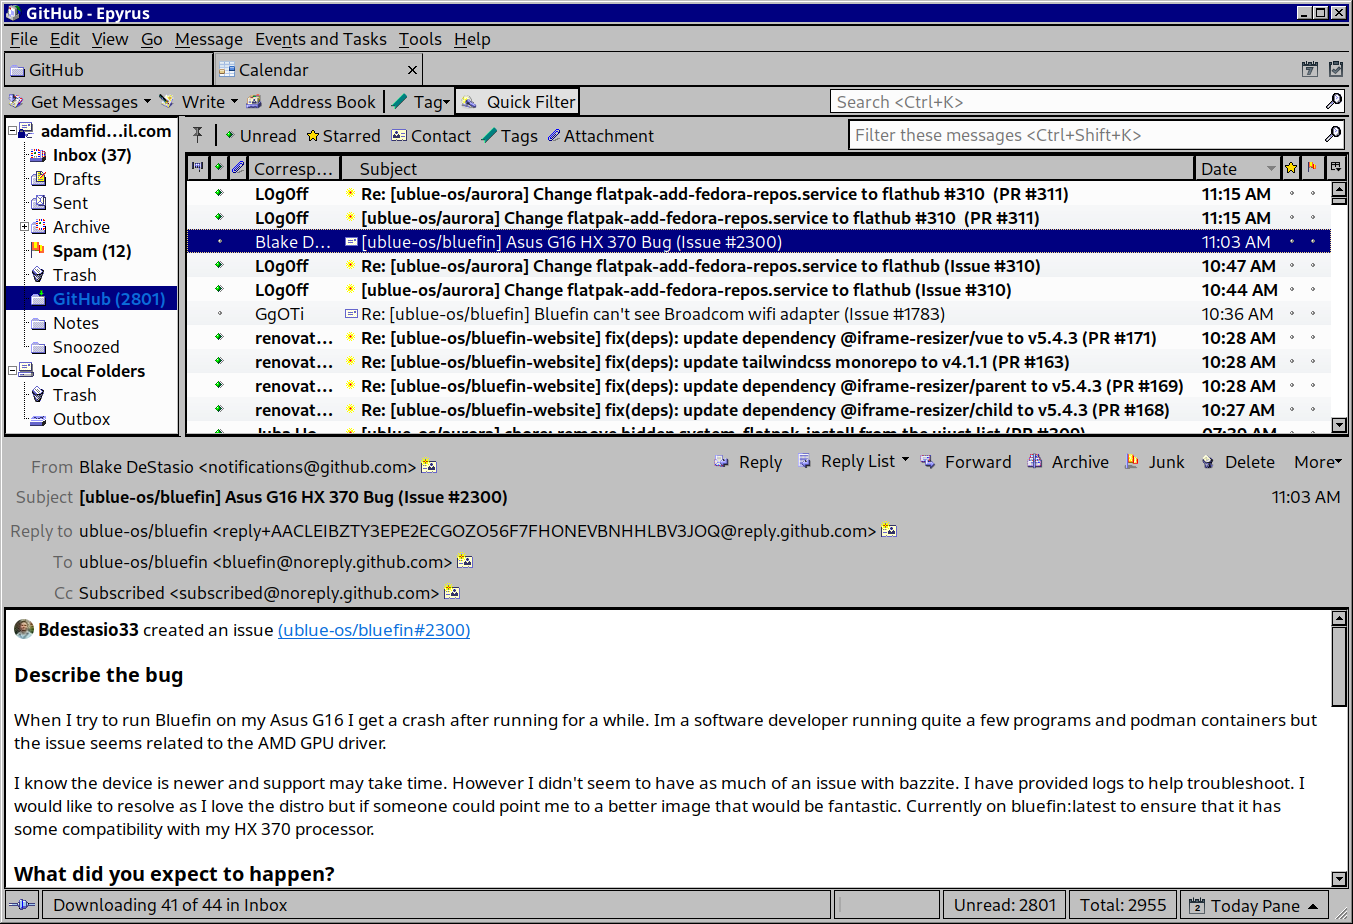Select the Snoozed folder

pos(86,347)
